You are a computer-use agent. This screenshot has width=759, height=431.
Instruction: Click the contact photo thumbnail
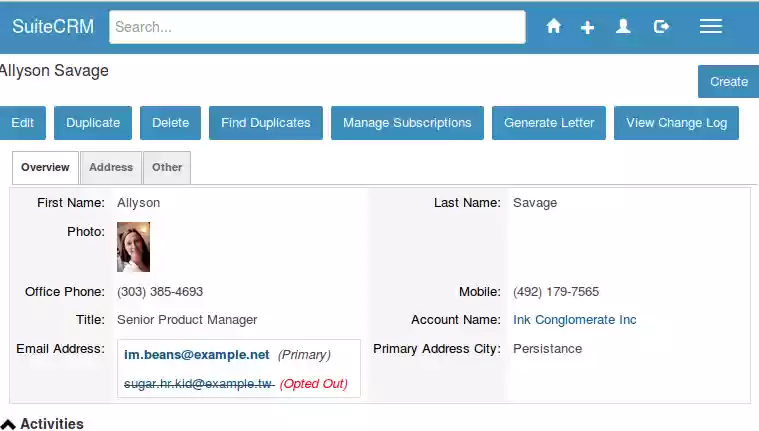click(133, 247)
